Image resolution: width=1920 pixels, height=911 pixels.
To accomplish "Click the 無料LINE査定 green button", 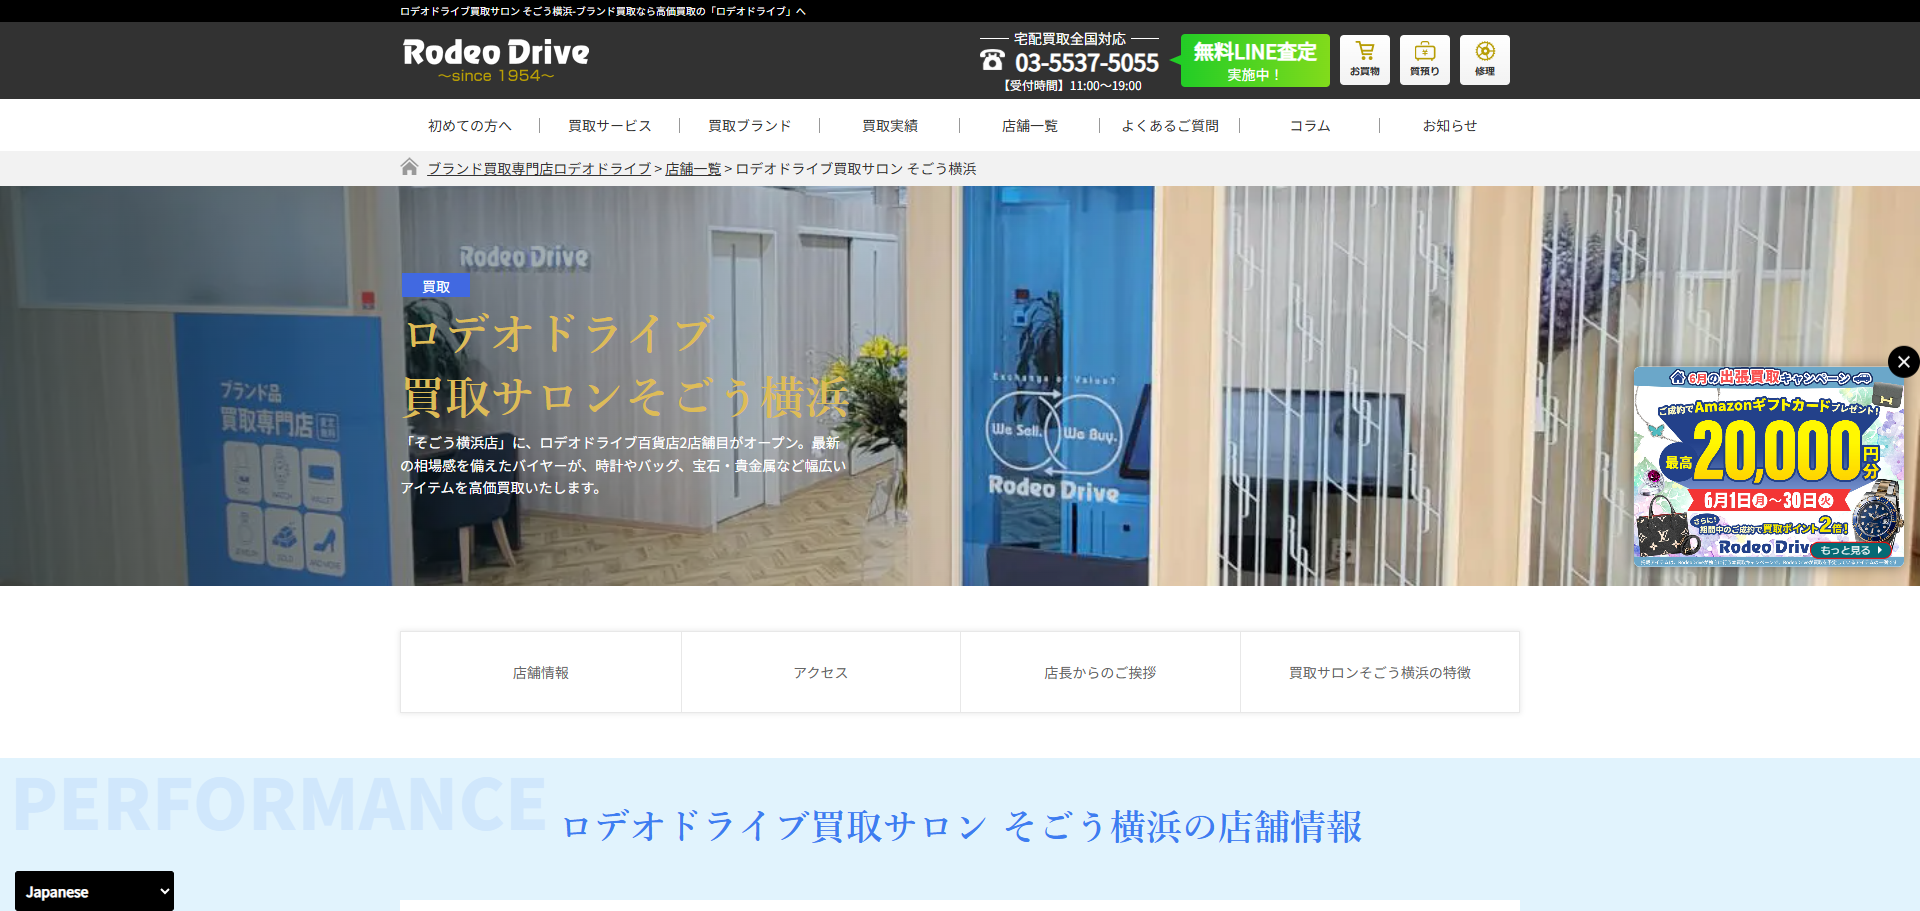I will [1255, 61].
